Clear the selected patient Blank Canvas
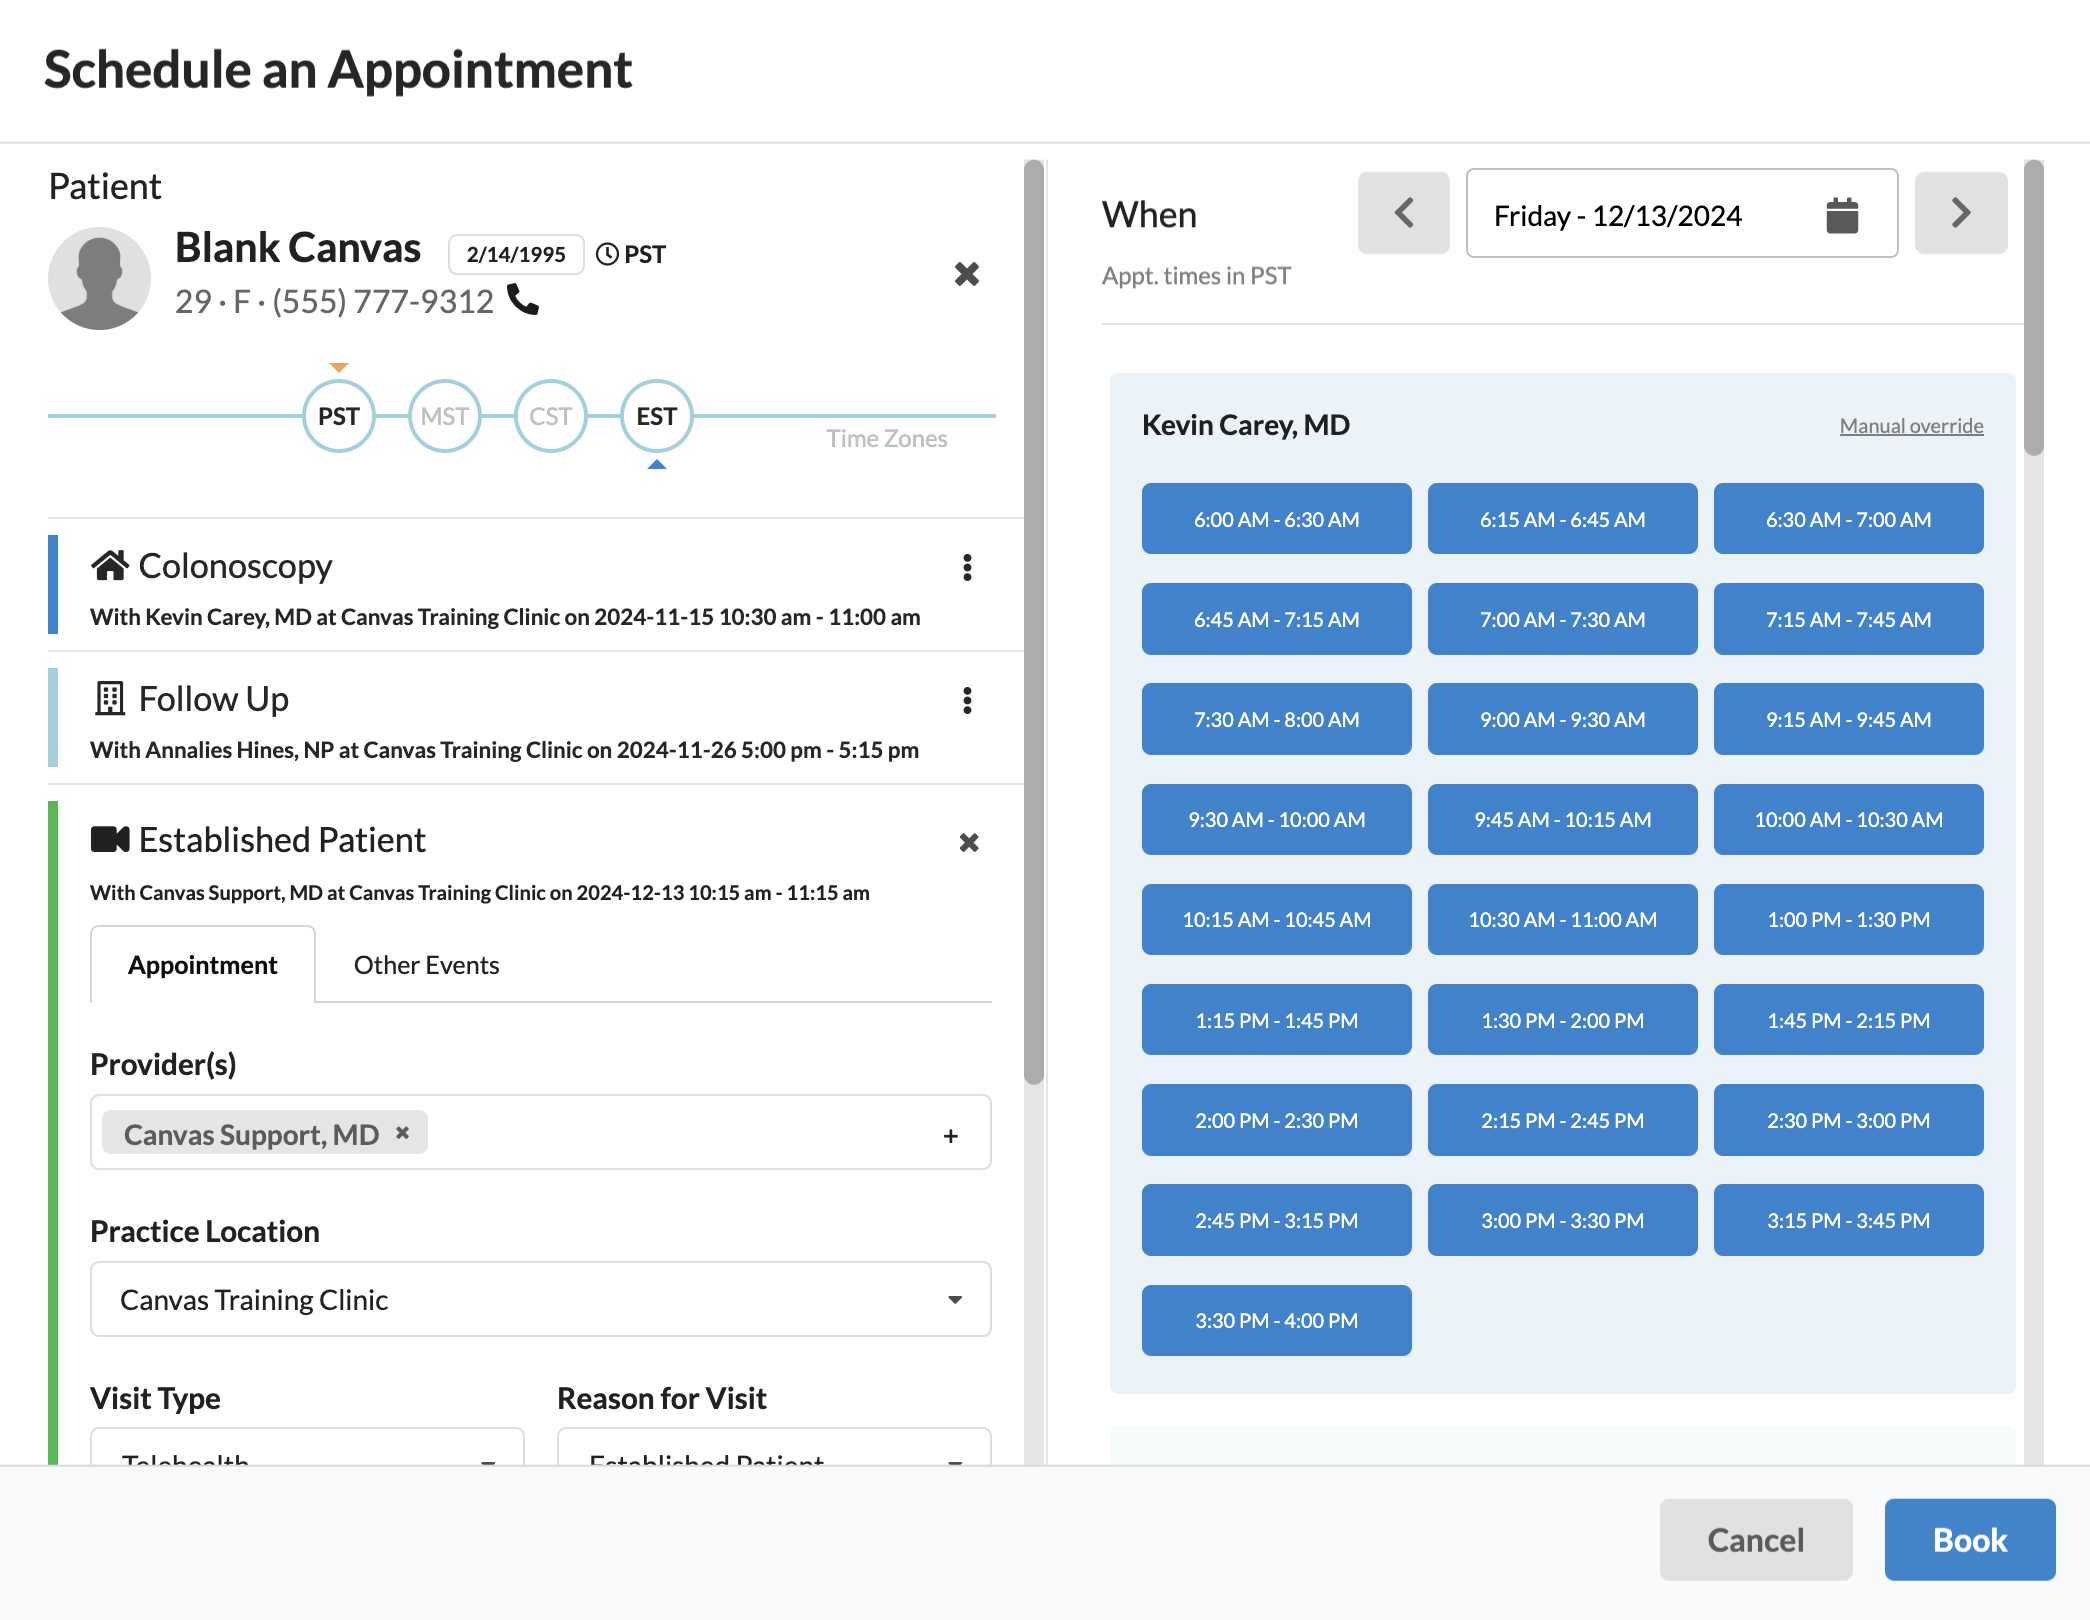Screen dimensions: 2090x1620 tap(966, 274)
